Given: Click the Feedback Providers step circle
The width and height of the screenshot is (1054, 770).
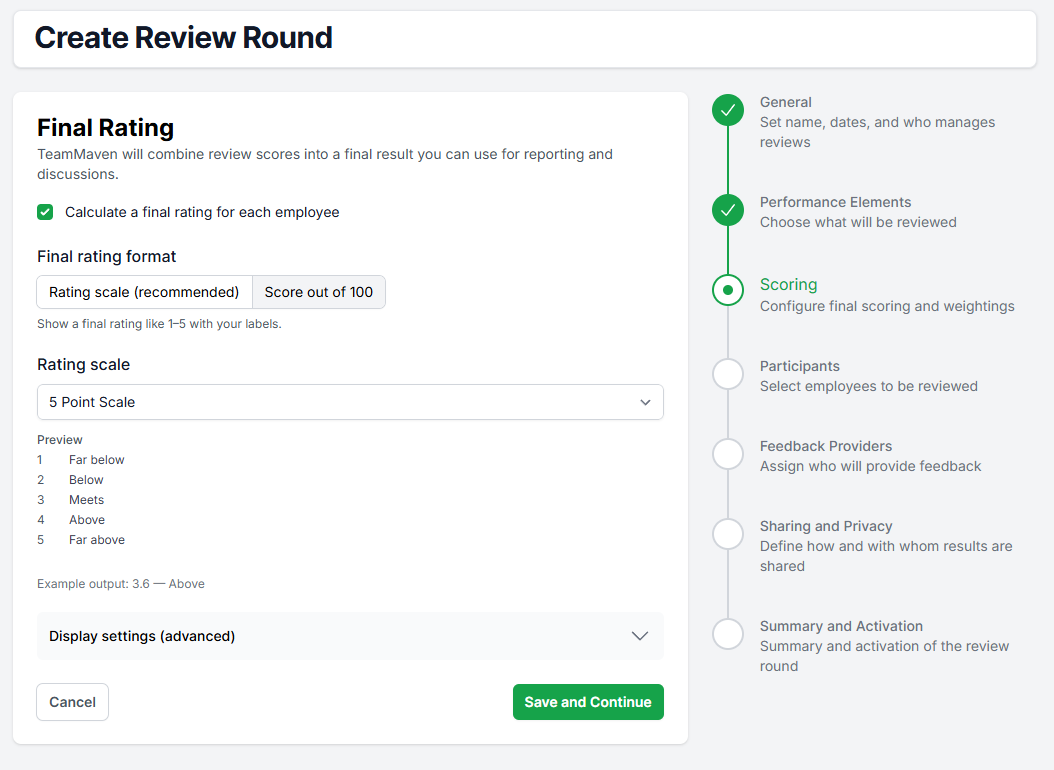Looking at the screenshot, I should 728,454.
